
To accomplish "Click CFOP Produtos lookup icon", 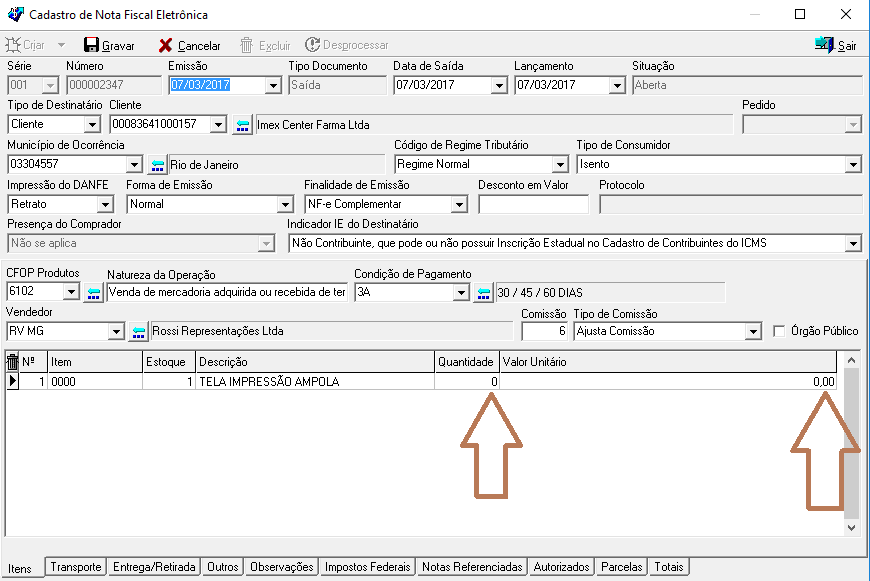I will pyautogui.click(x=93, y=292).
